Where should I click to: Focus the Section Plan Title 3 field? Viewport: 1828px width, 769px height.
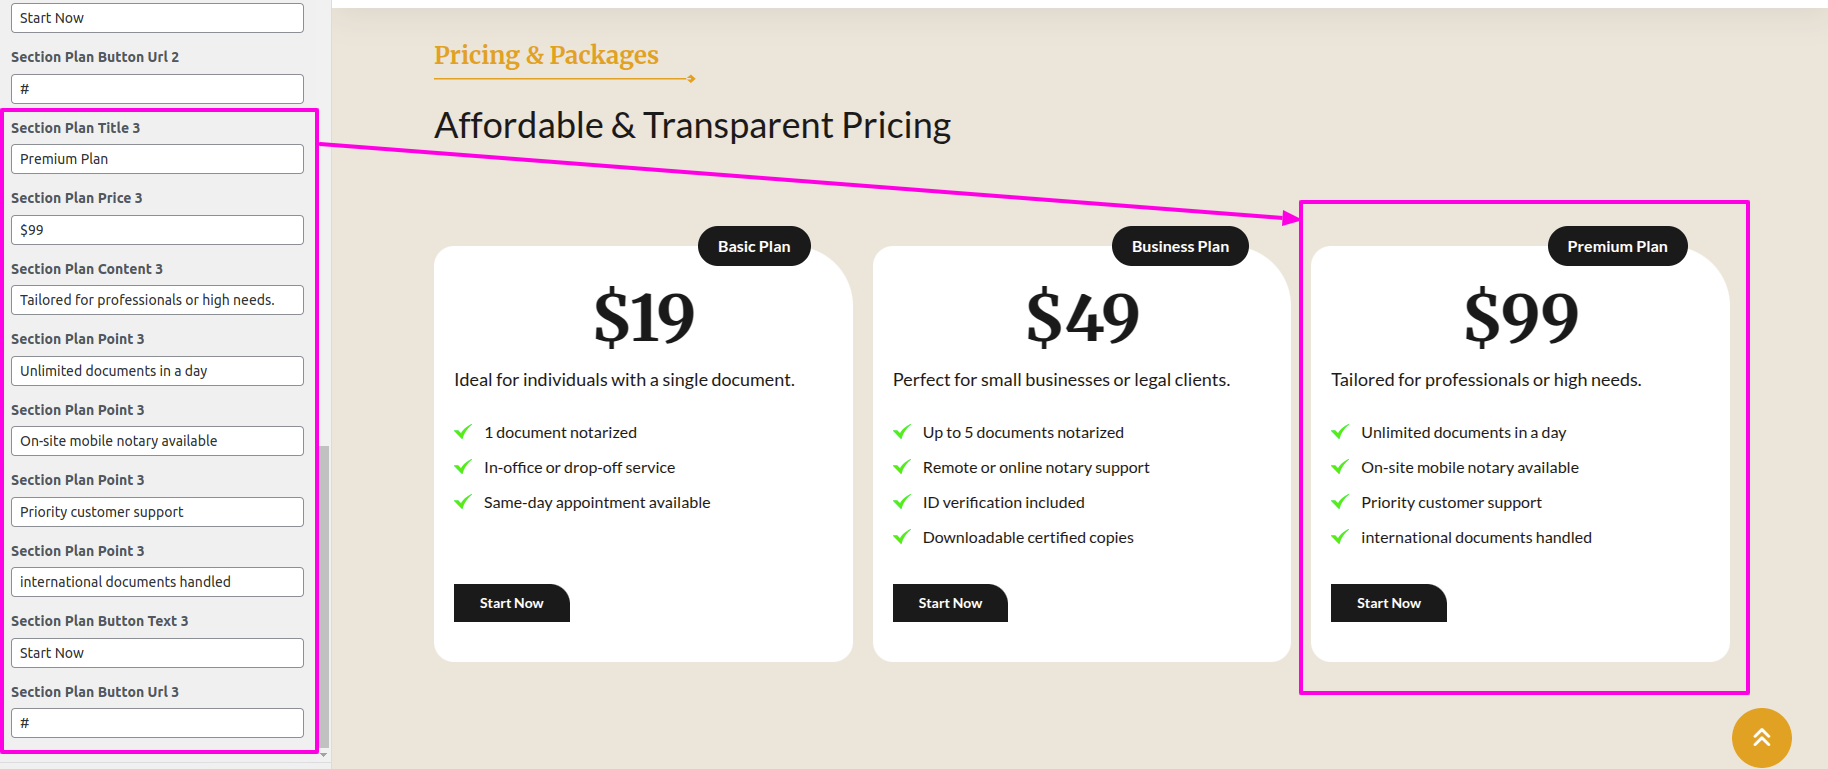point(157,159)
